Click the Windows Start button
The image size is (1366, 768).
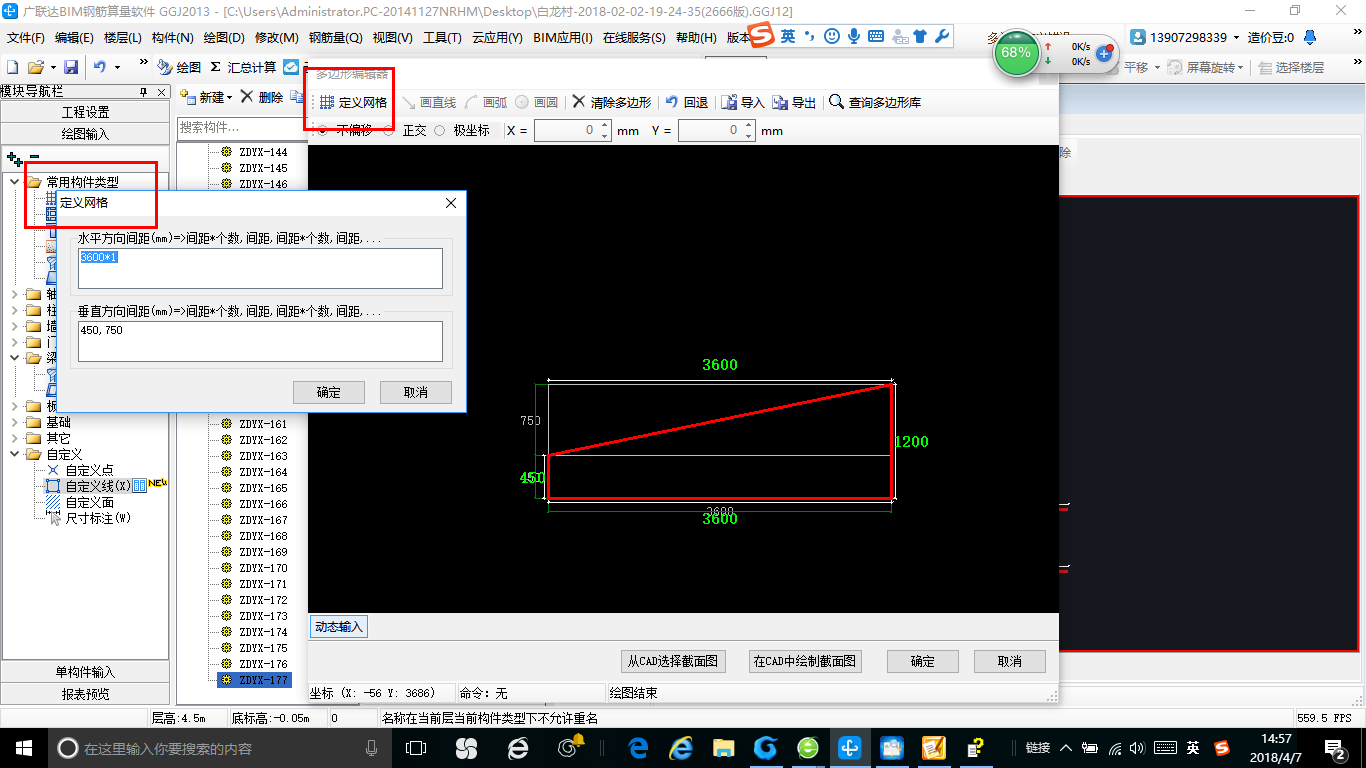[x=22, y=748]
